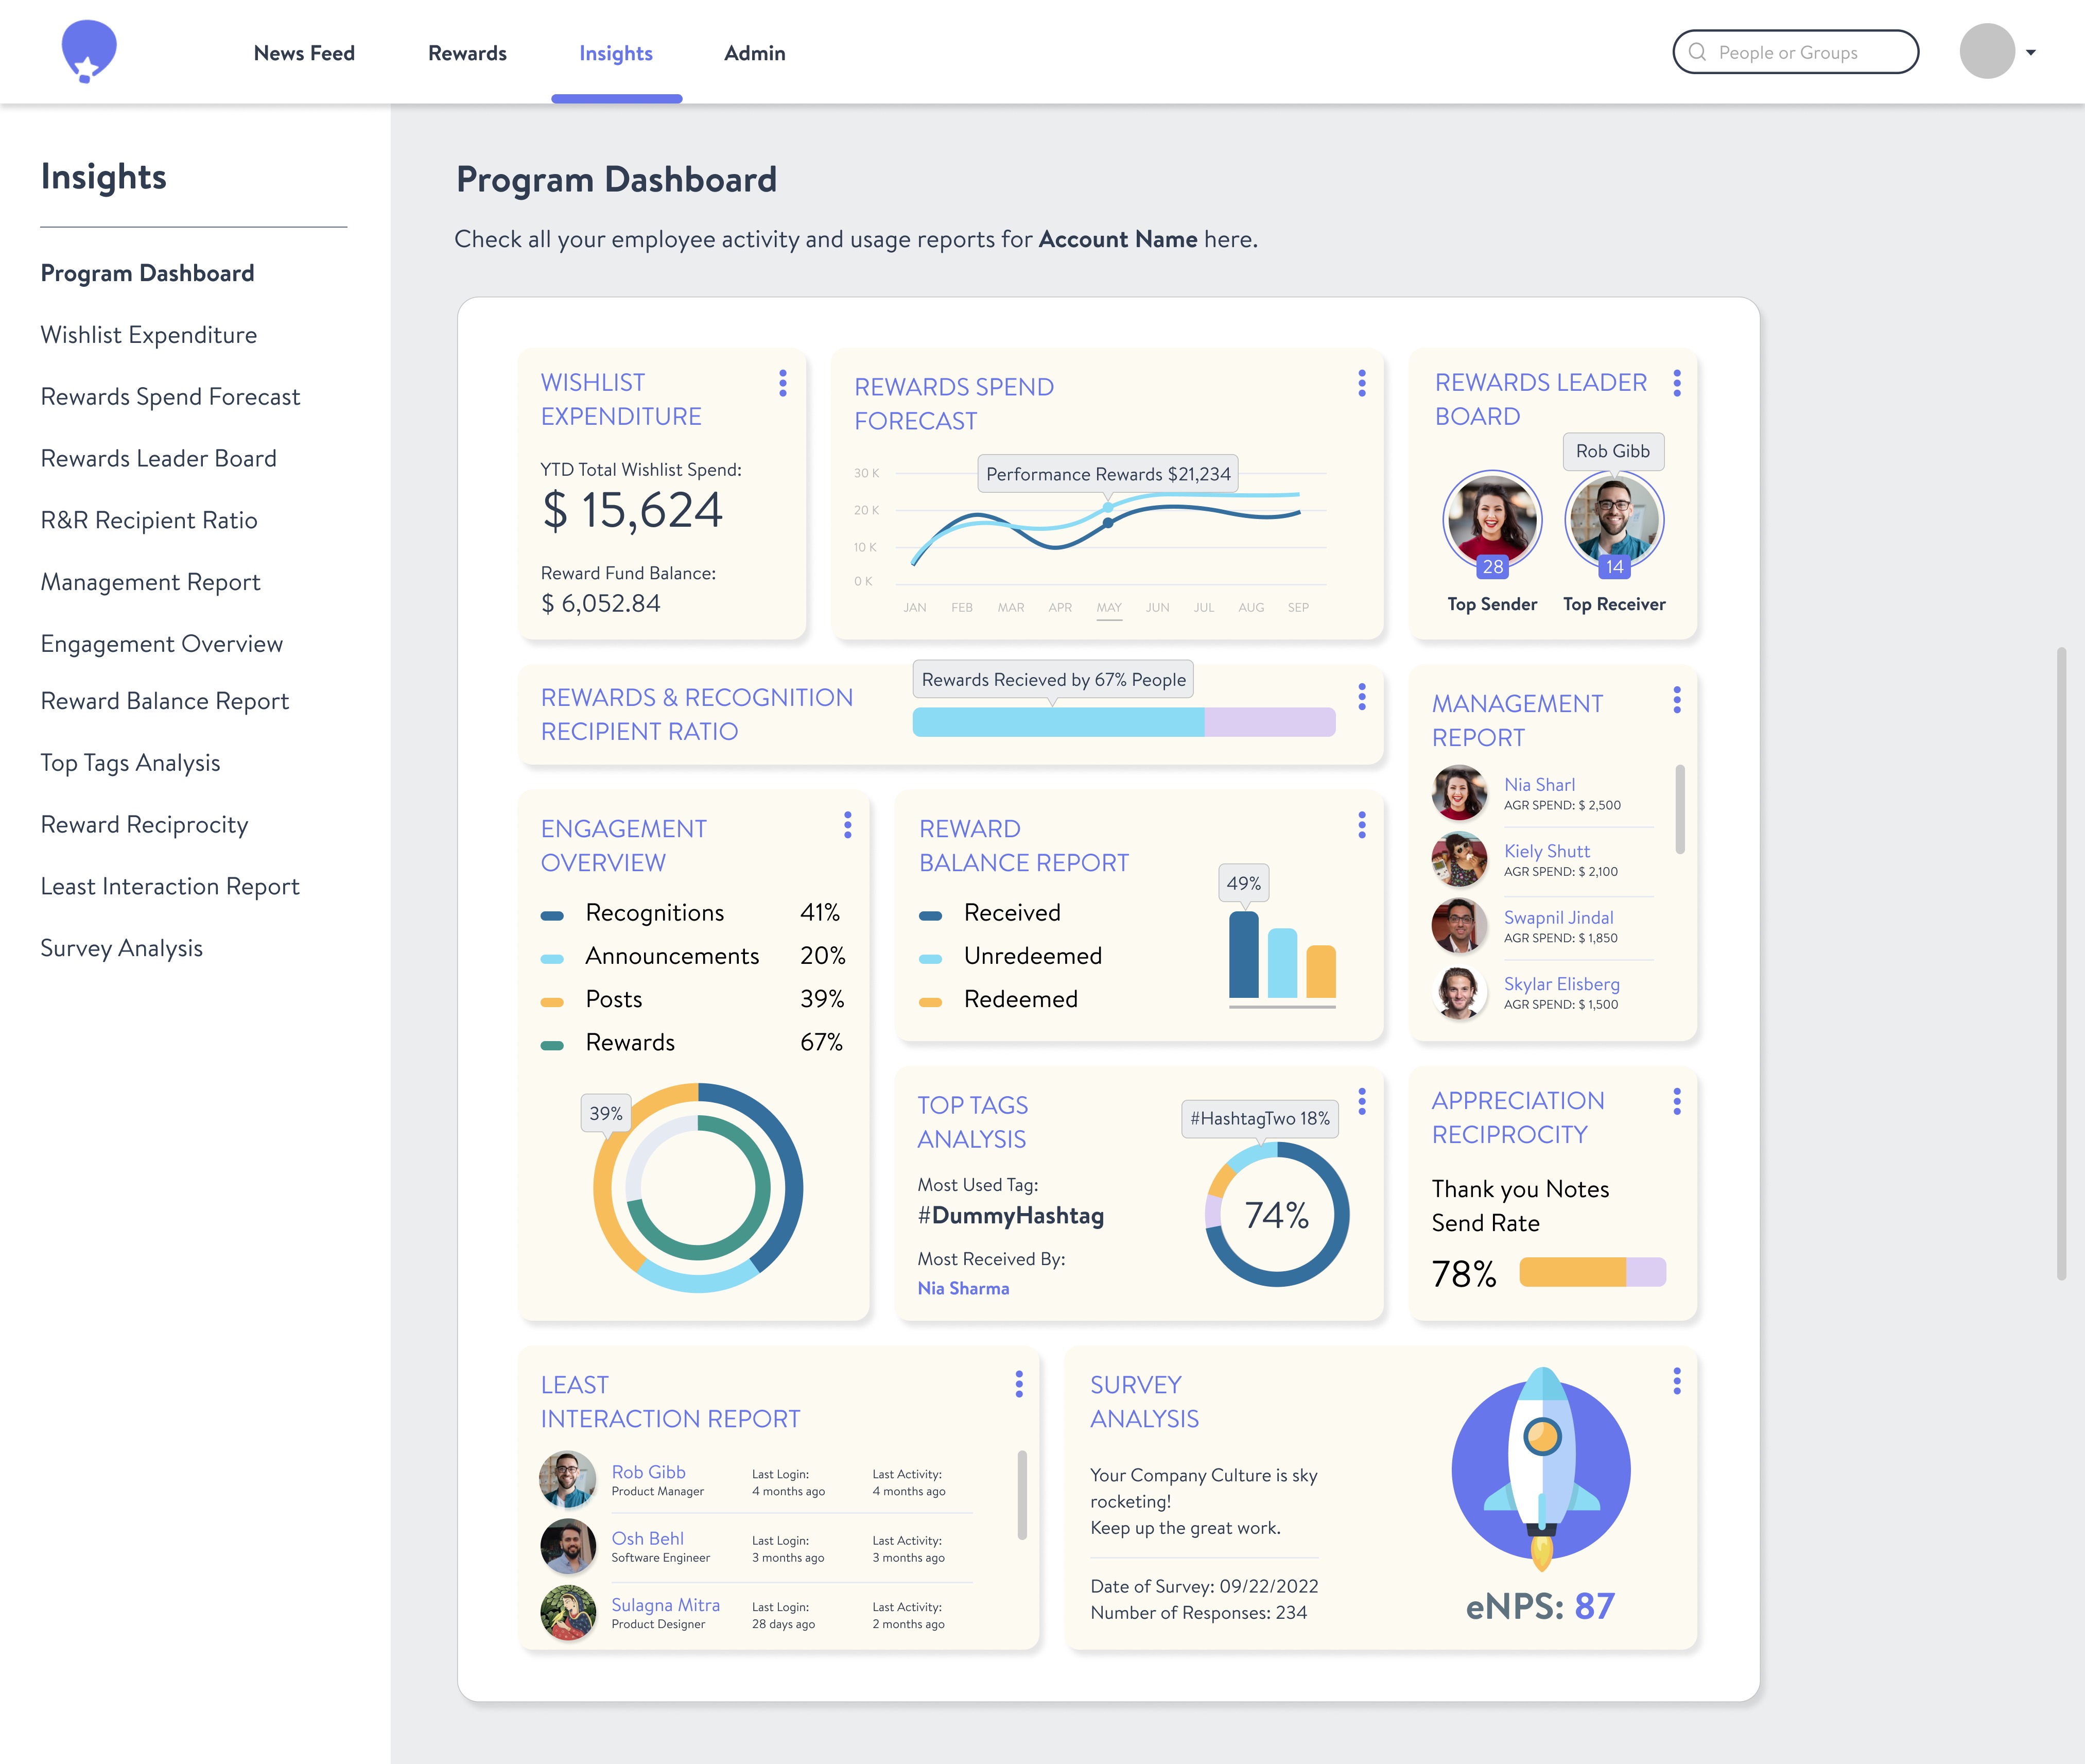Open Engagement Overview kebab menu
This screenshot has height=1764, width=2085.
847,825
